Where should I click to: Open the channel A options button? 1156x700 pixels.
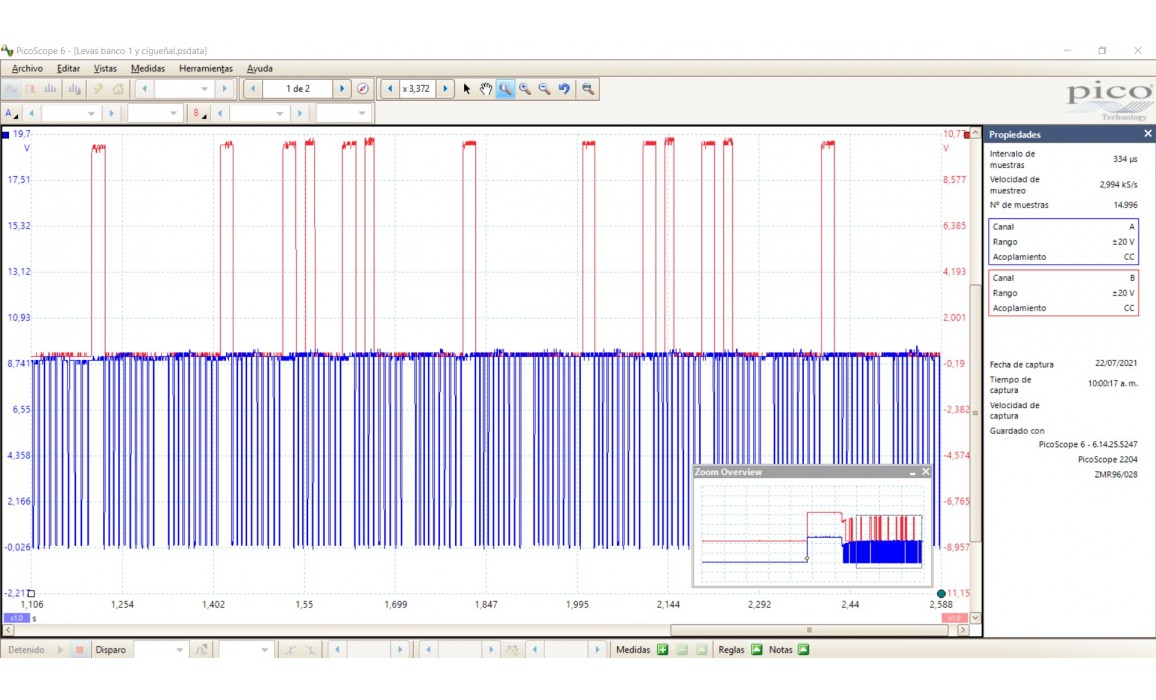pos(11,114)
